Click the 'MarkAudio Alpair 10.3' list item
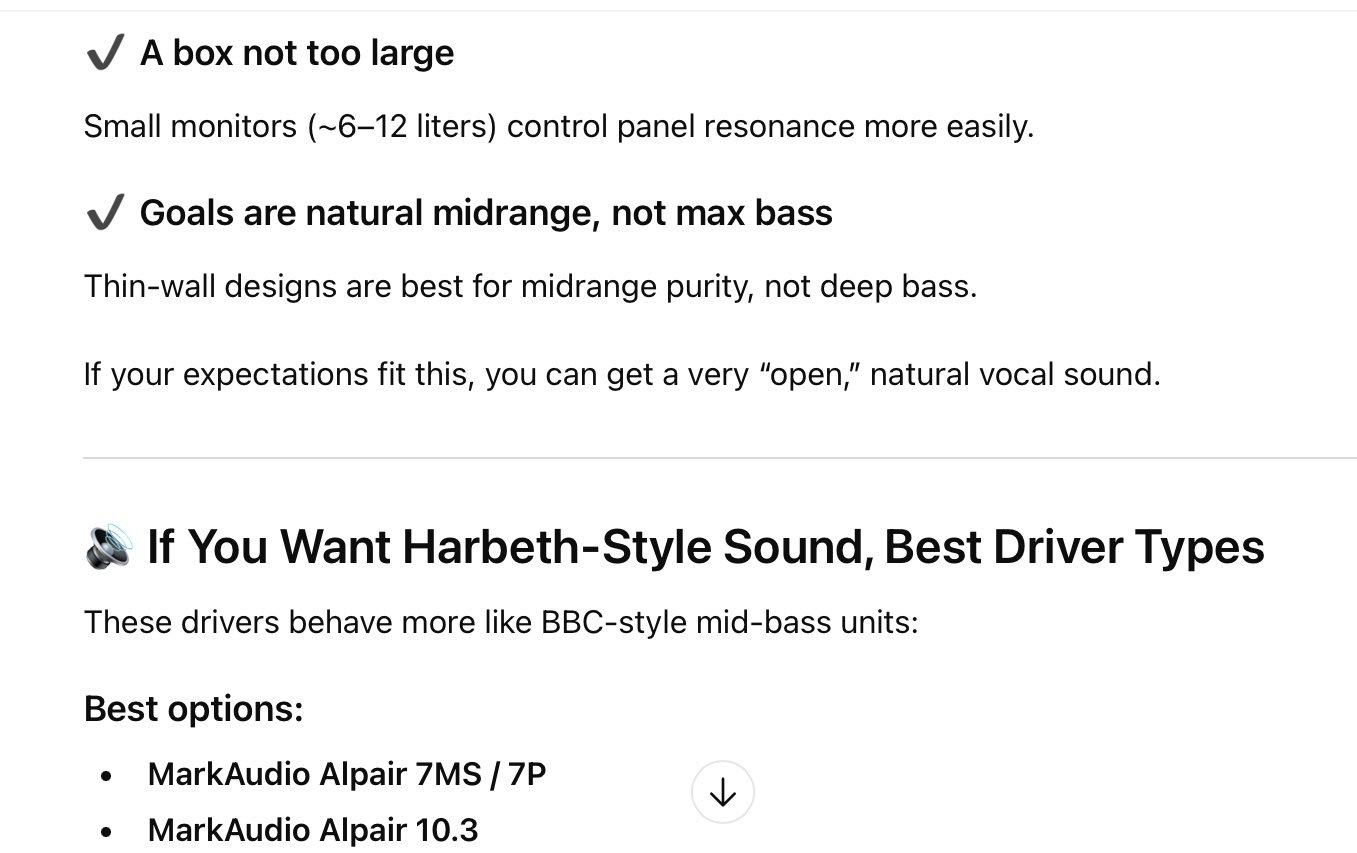Image resolution: width=1357 pixels, height=853 pixels. [x=313, y=830]
